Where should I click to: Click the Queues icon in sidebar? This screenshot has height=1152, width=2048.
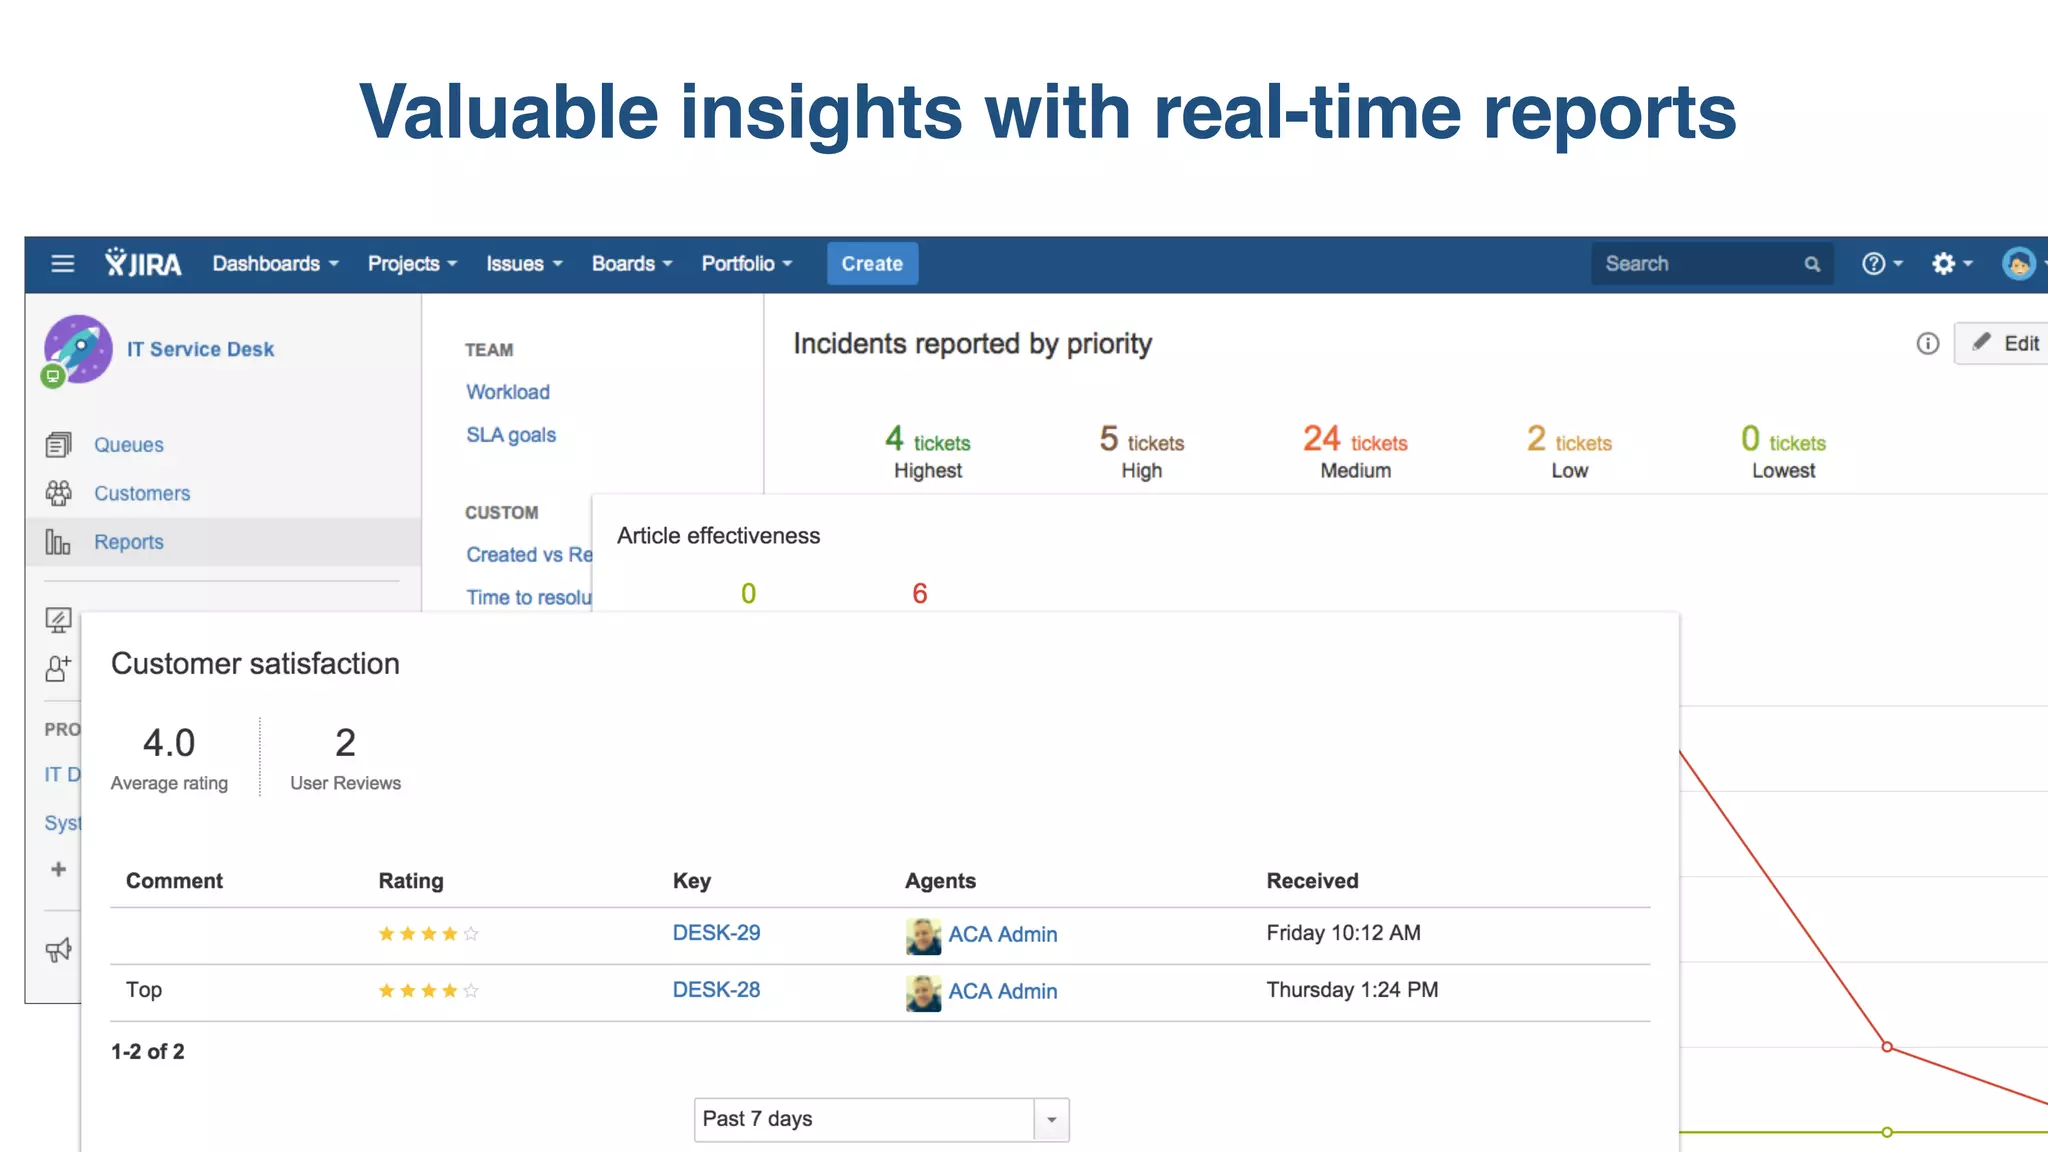[x=58, y=444]
